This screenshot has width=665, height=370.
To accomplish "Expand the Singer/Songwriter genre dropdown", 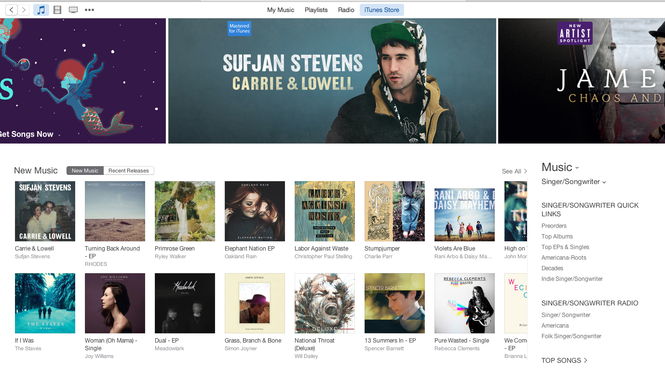I will (573, 182).
